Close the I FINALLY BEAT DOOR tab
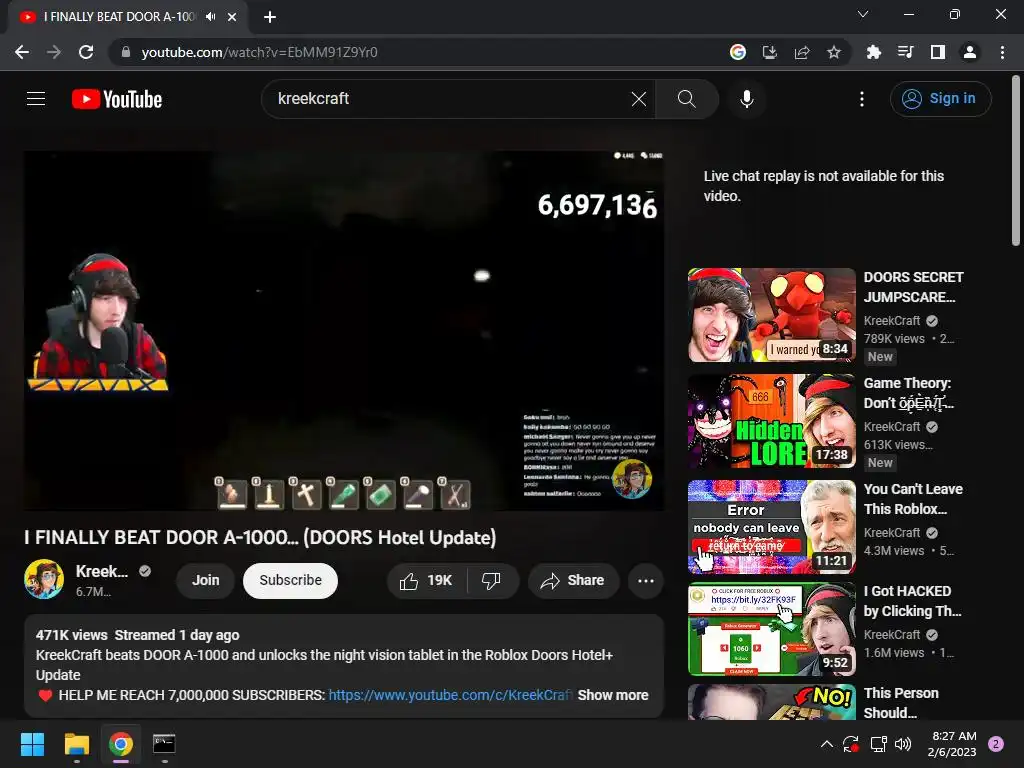This screenshot has width=1024, height=768. pos(232,17)
